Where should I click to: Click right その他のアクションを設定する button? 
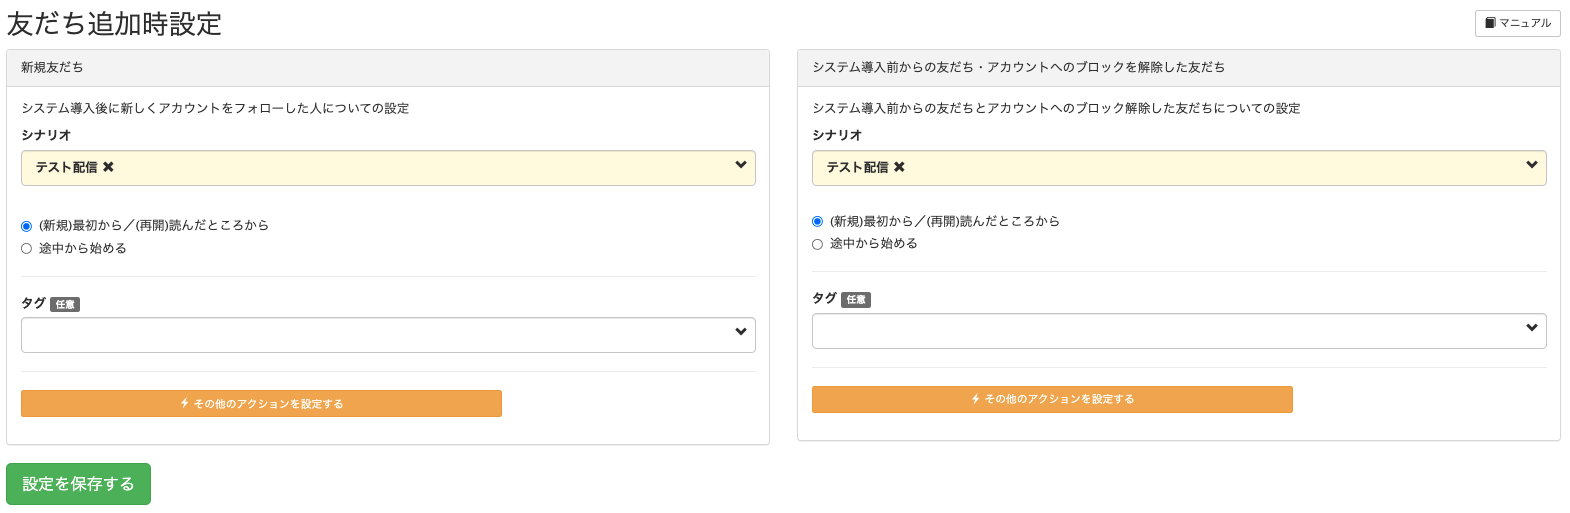(x=1052, y=399)
